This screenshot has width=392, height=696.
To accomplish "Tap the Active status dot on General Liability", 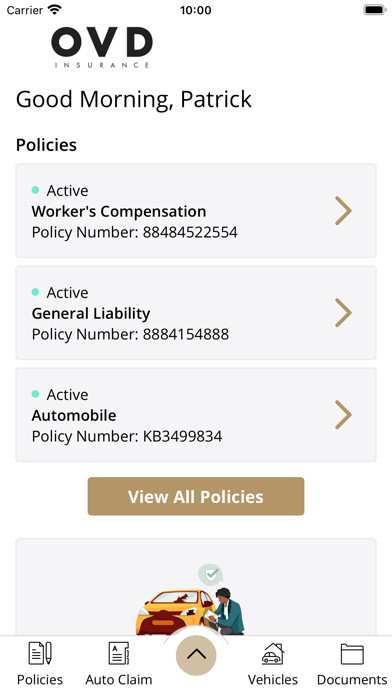I will click(x=36, y=292).
